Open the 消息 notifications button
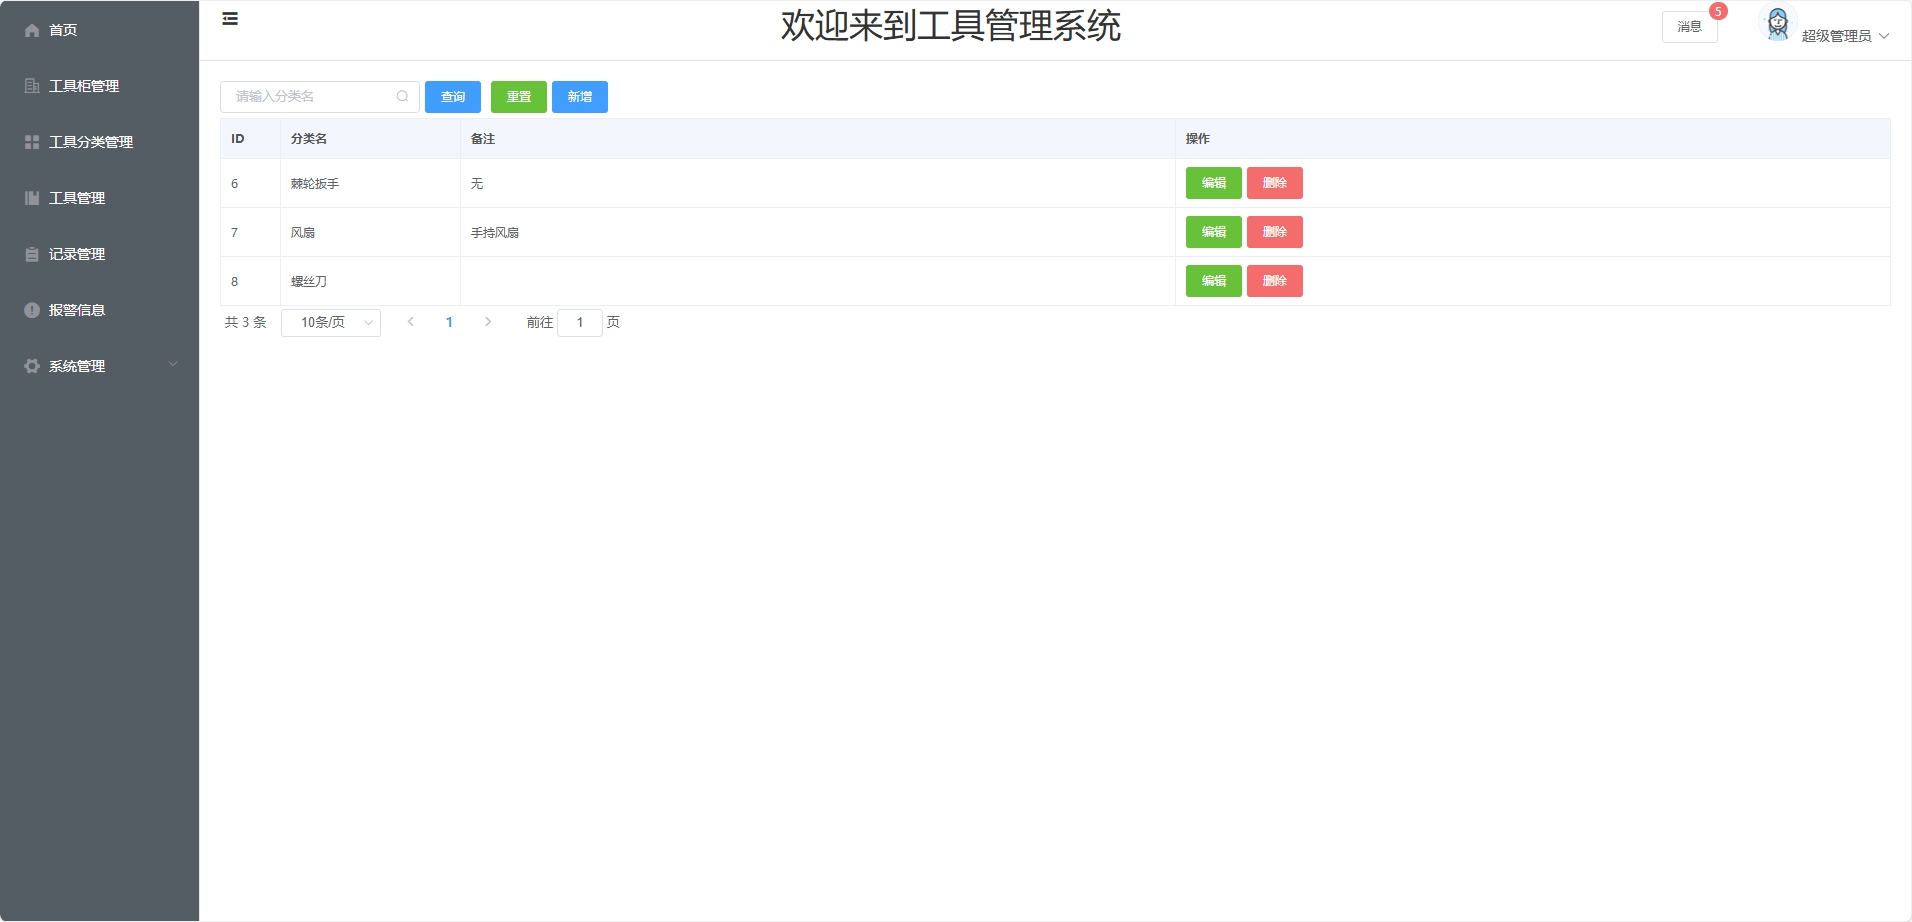Image resolution: width=1912 pixels, height=922 pixels. click(1689, 27)
